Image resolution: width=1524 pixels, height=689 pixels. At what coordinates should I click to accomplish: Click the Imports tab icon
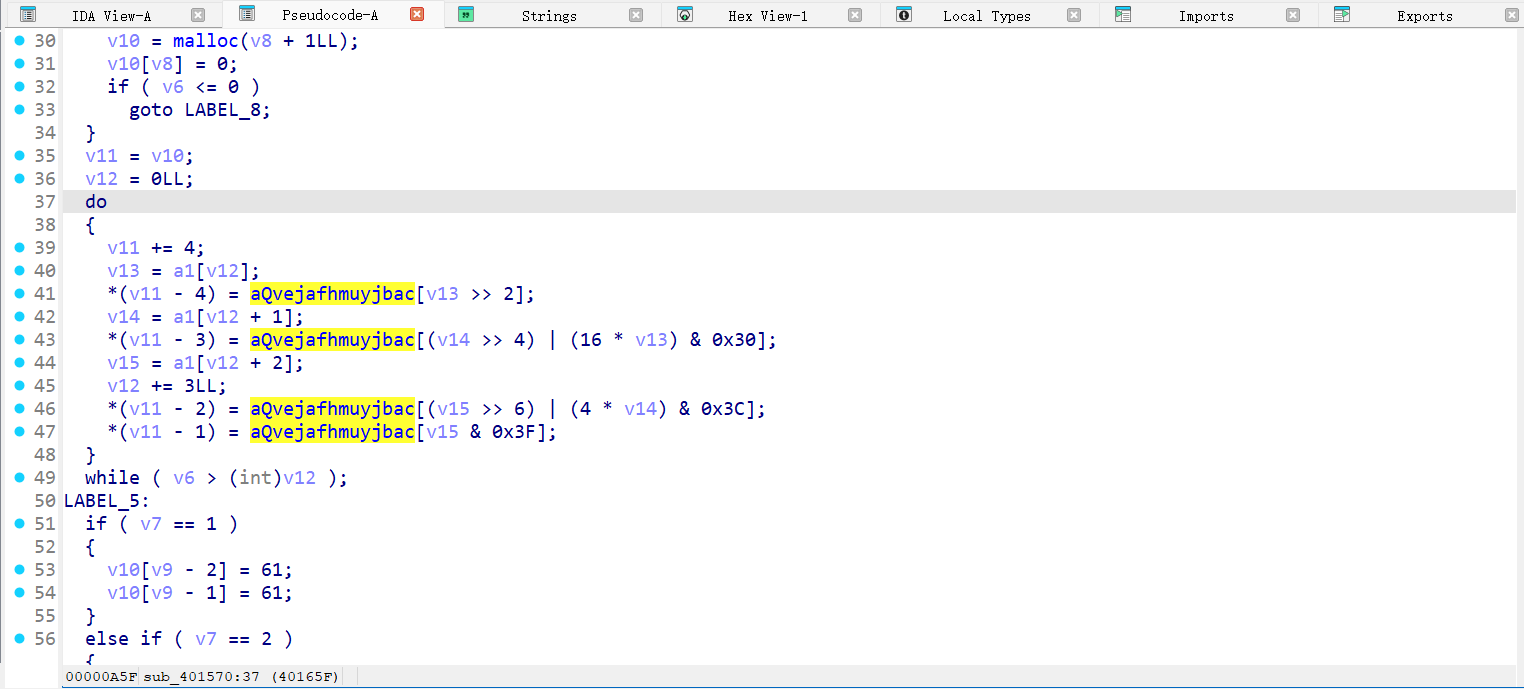coord(1123,15)
